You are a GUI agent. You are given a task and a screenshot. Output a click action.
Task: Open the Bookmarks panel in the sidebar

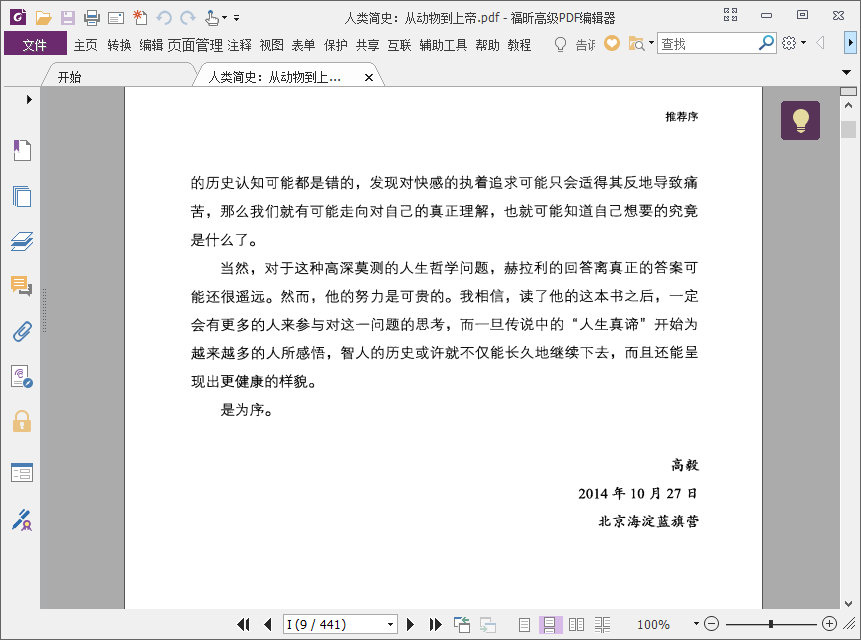[x=22, y=150]
